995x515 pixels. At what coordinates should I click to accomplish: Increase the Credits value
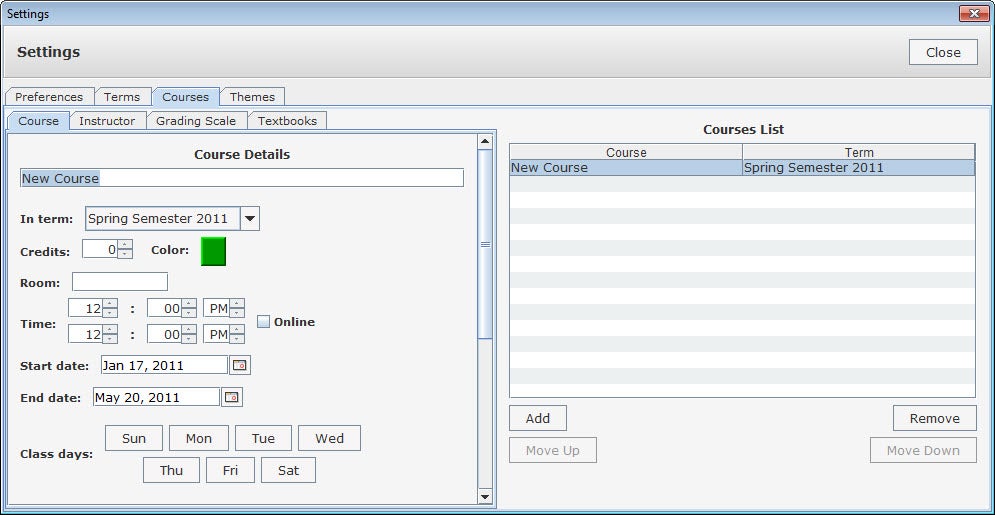point(125,245)
